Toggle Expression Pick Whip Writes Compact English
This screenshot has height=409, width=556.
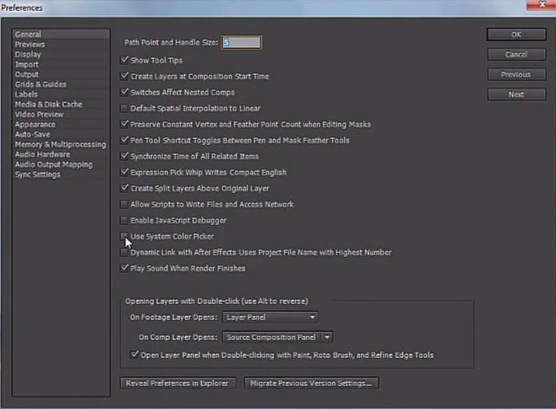(x=124, y=172)
